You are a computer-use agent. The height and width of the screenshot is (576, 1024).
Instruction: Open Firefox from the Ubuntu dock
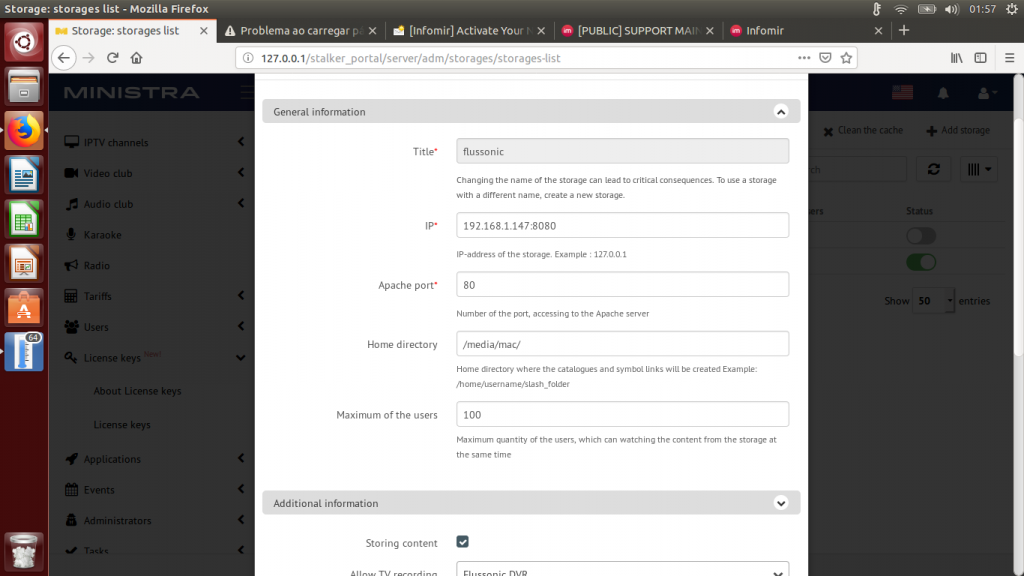tap(24, 131)
